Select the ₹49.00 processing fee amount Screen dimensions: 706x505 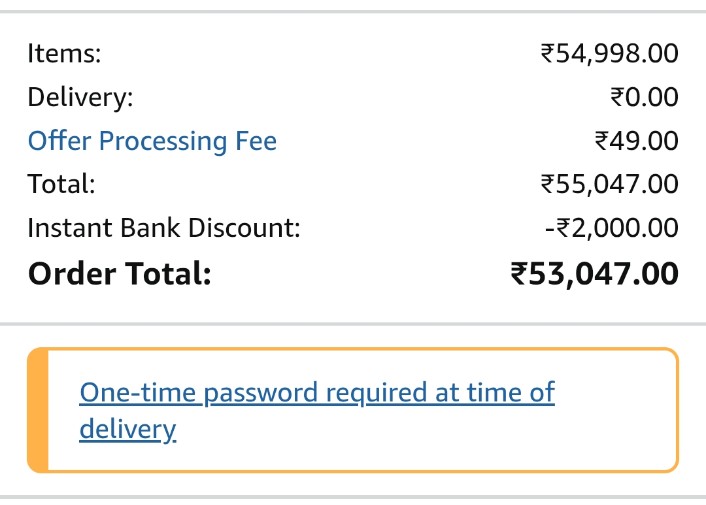636,141
